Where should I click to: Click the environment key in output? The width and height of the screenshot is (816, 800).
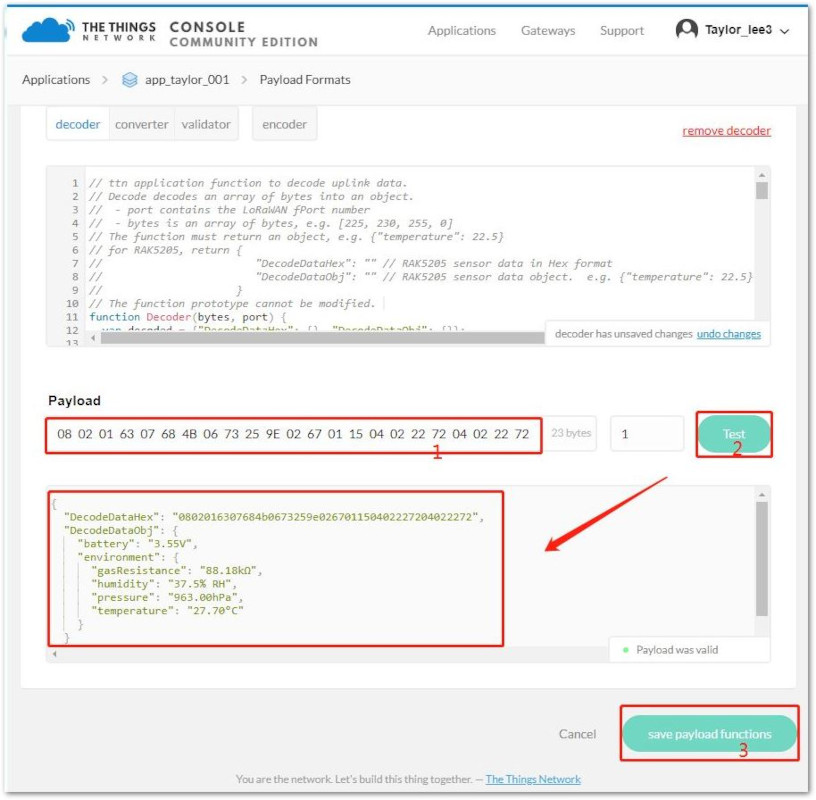[121, 557]
